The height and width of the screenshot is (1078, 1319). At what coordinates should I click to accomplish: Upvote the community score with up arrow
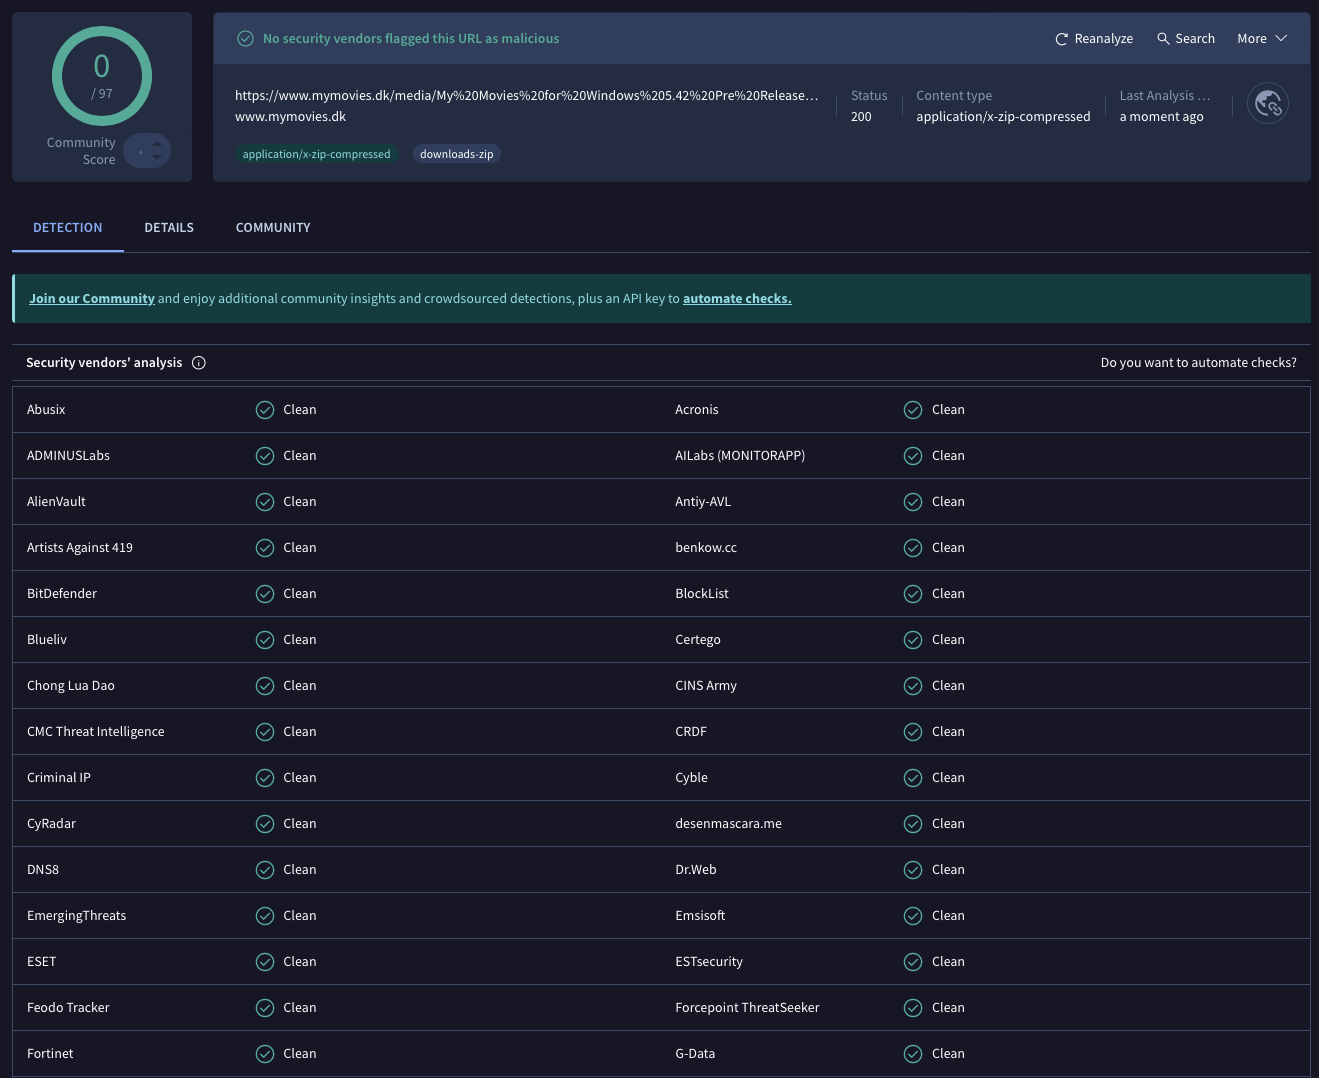click(x=157, y=144)
